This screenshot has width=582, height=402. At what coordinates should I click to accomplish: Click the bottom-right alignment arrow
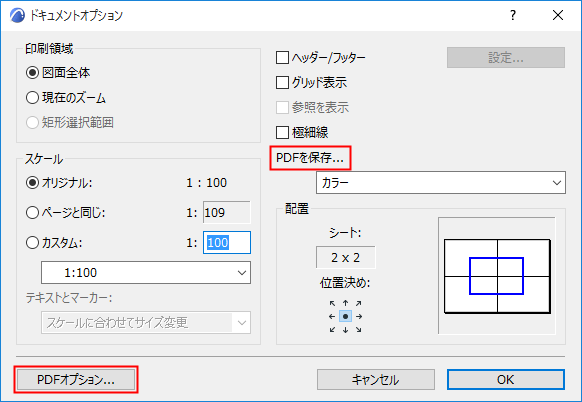(x=359, y=330)
